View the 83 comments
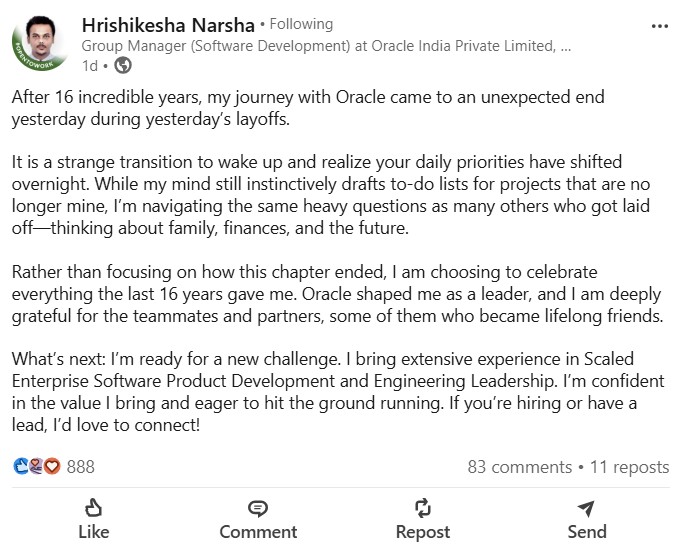The image size is (677, 554). [519, 467]
